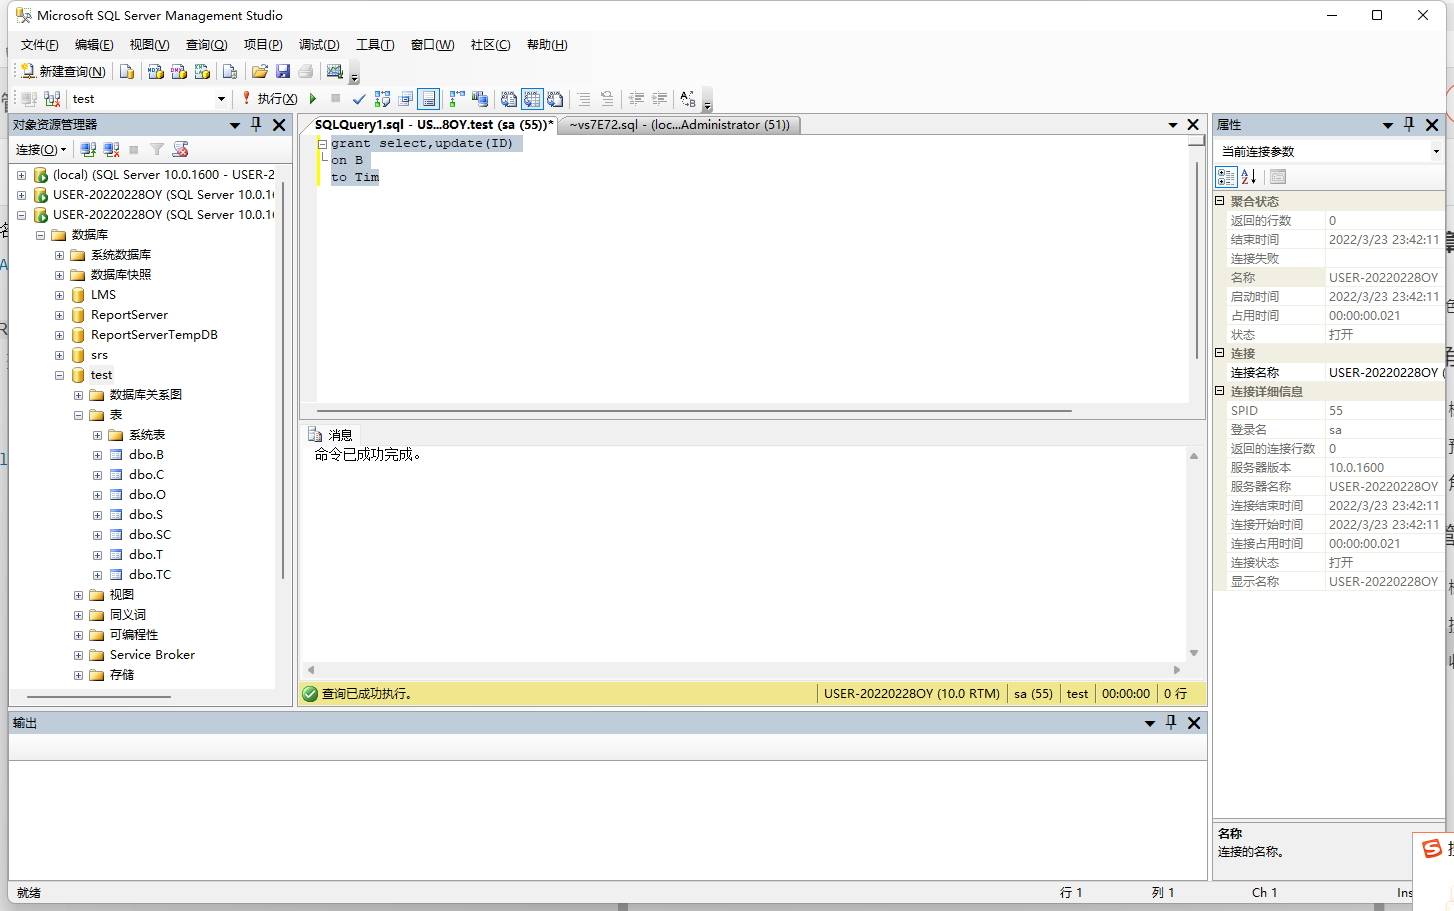Screen dimensions: 1454x911
Task: Select the Service Broker folder
Action: pyautogui.click(x=152, y=655)
